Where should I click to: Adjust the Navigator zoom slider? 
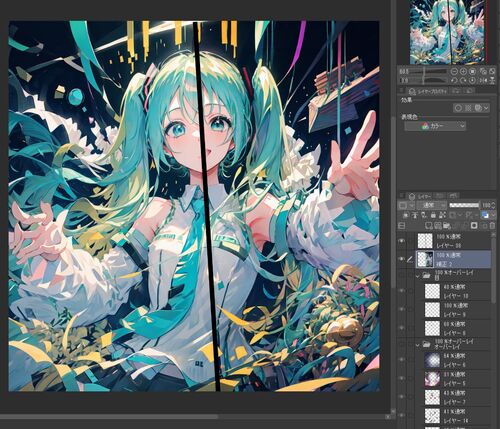click(x=428, y=71)
